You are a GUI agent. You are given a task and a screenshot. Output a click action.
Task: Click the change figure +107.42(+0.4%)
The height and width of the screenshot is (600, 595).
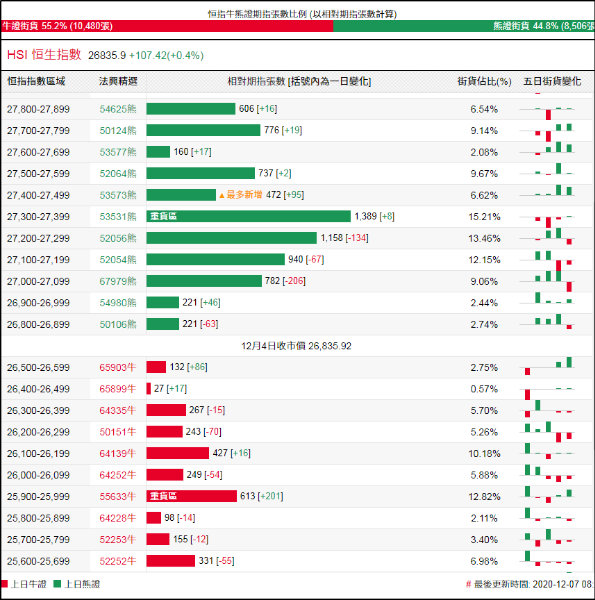[x=166, y=55]
